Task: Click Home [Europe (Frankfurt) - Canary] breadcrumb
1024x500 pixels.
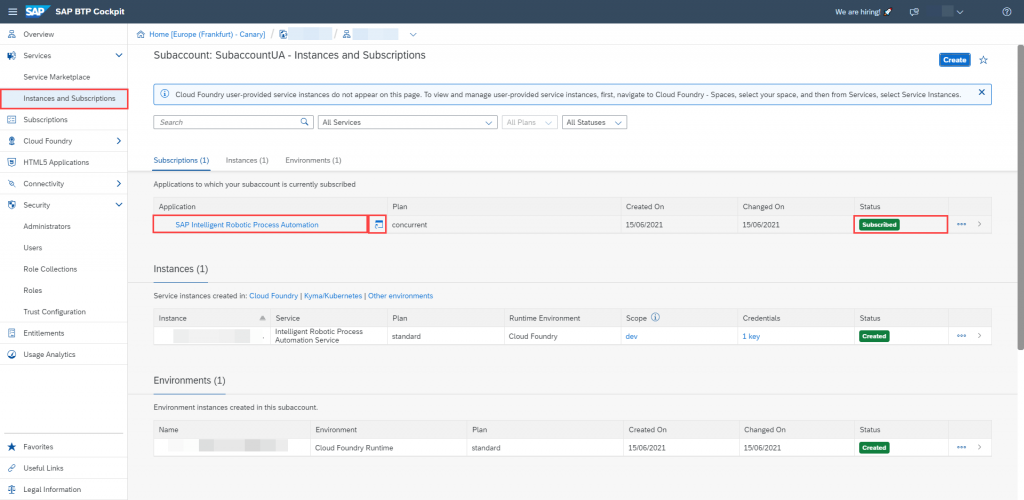Action: tap(206, 35)
